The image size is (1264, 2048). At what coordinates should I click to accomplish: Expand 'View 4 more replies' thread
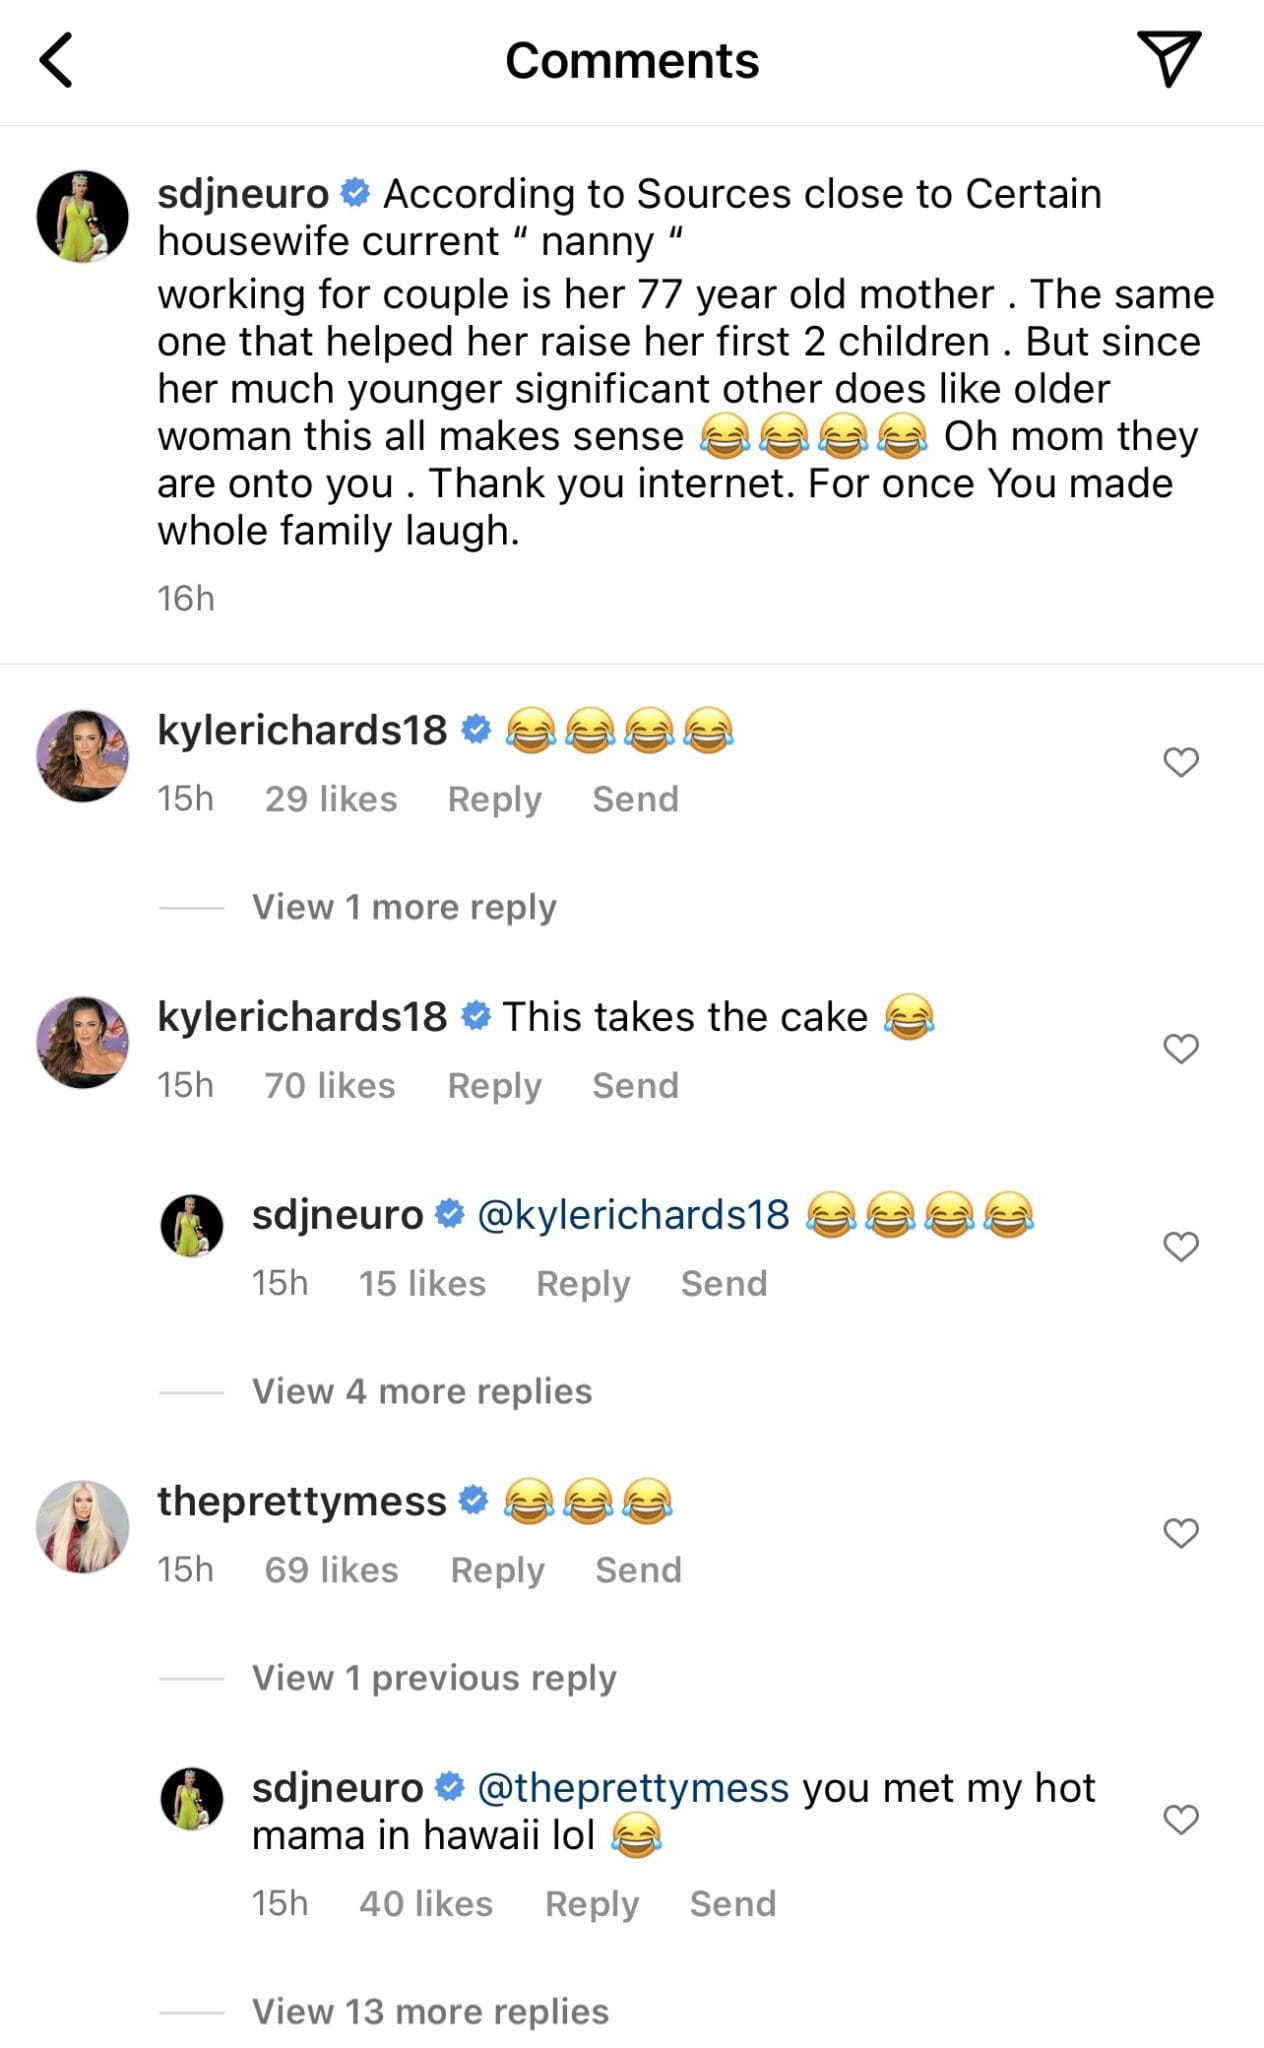[420, 1390]
